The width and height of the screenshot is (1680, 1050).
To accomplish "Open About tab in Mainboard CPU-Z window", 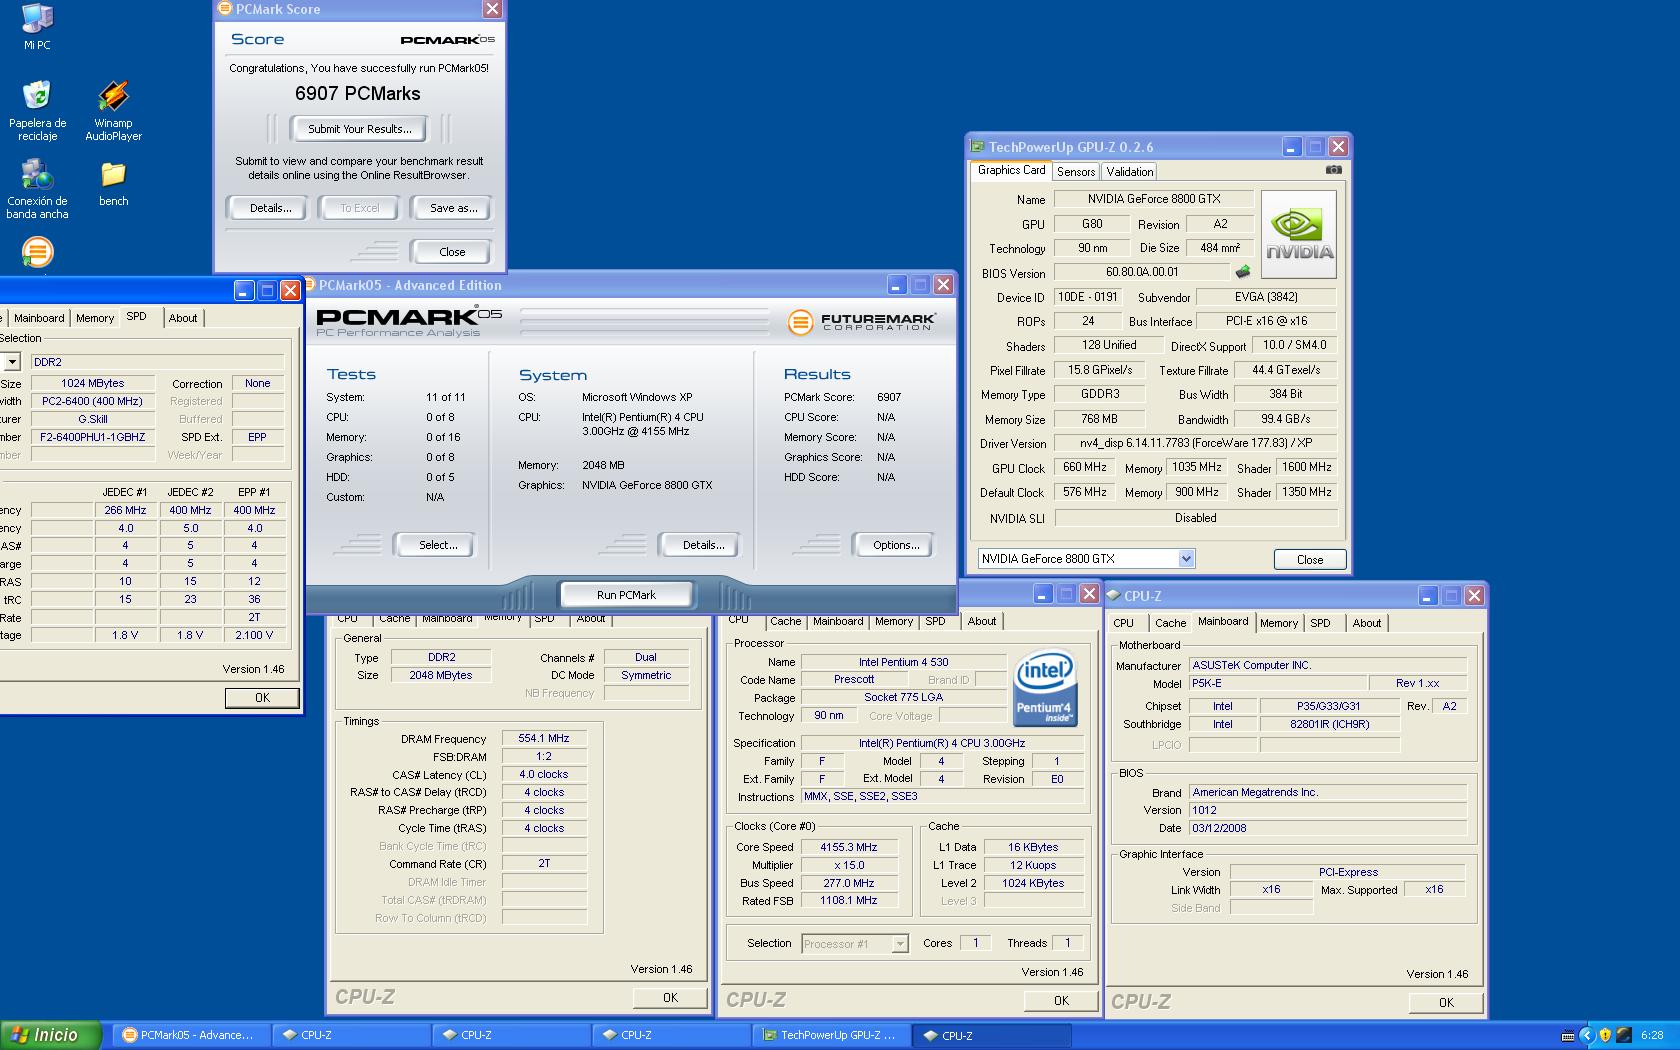I will [1366, 623].
